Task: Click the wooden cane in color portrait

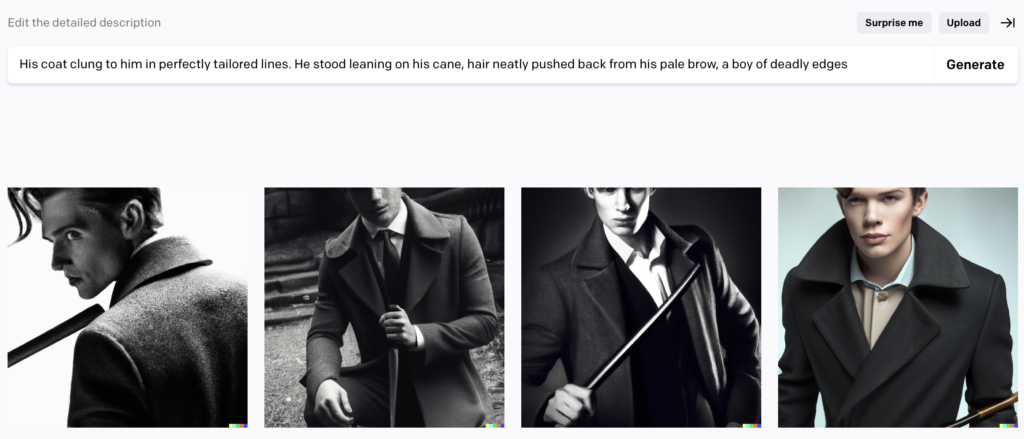Action: coord(986,412)
